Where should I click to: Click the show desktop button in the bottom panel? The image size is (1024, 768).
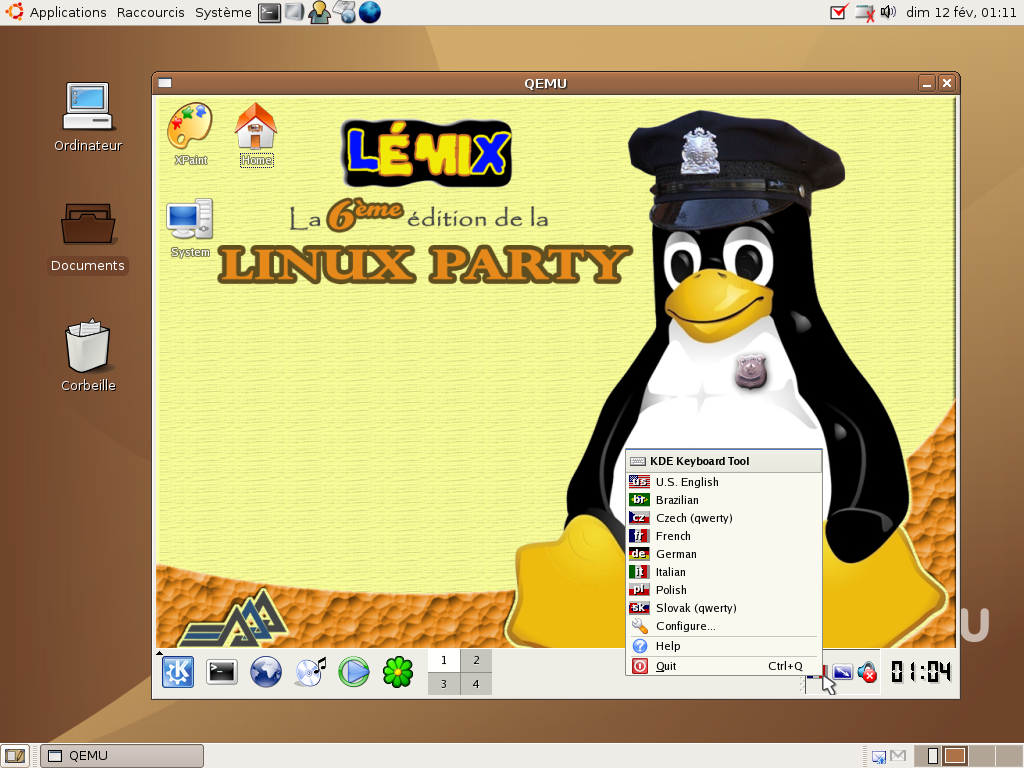[14, 756]
